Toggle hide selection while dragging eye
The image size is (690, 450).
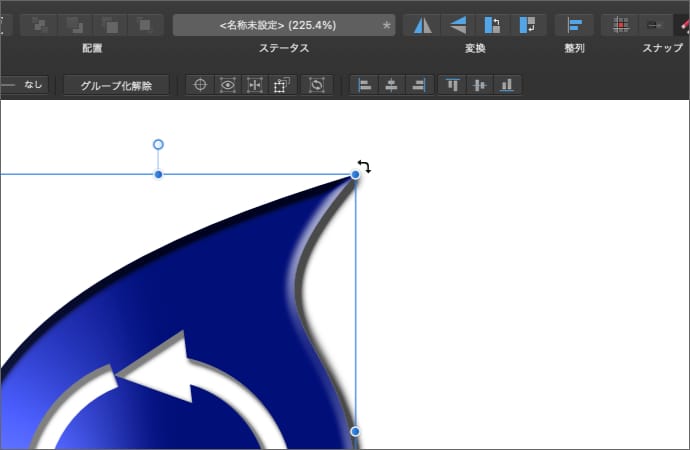pyautogui.click(x=228, y=86)
